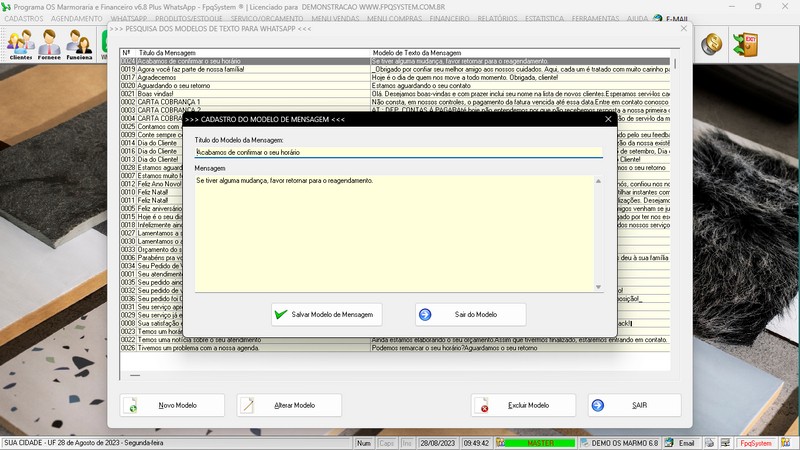Close the Cadastro do Modelo de Mensagem dialog
This screenshot has width=800, height=450.
point(608,119)
